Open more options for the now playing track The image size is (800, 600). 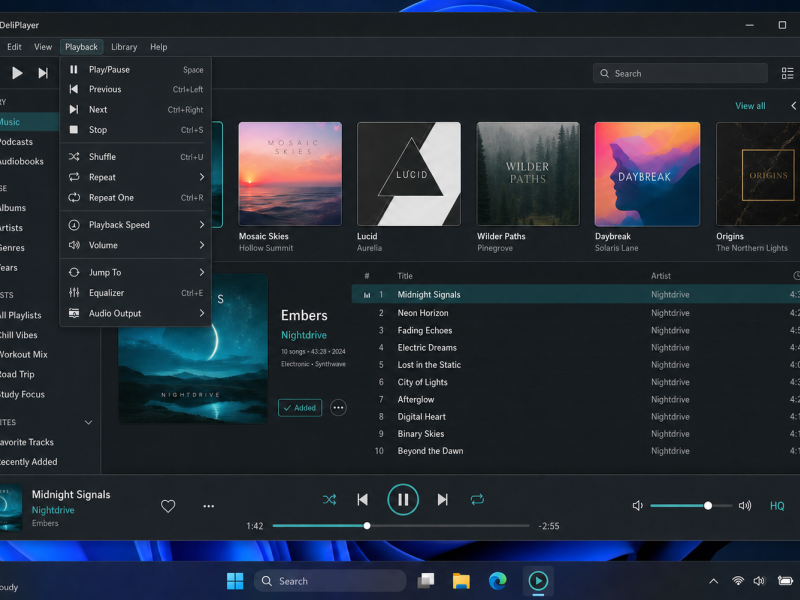pyautogui.click(x=209, y=506)
